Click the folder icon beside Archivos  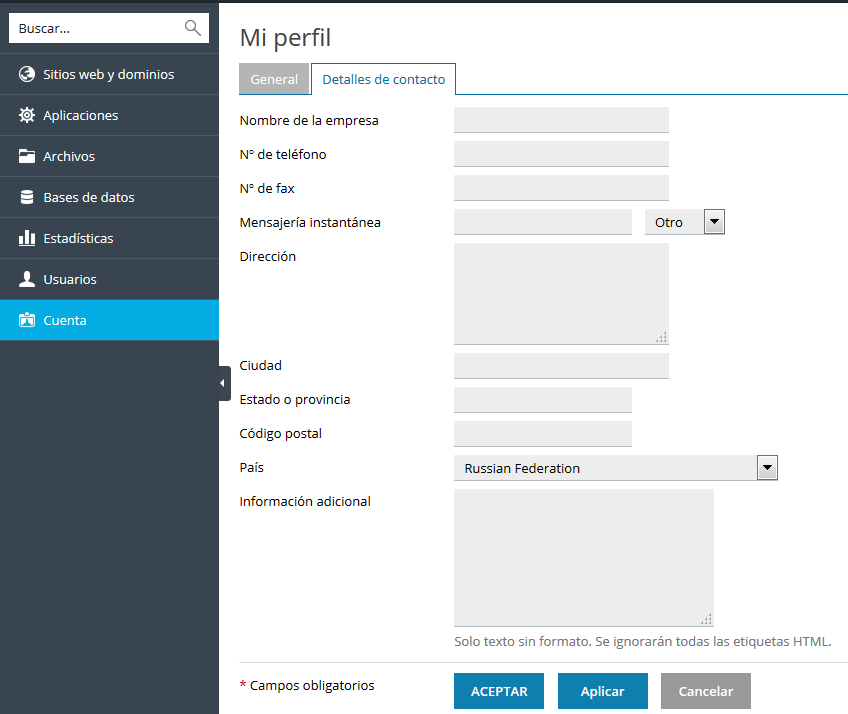click(27, 156)
